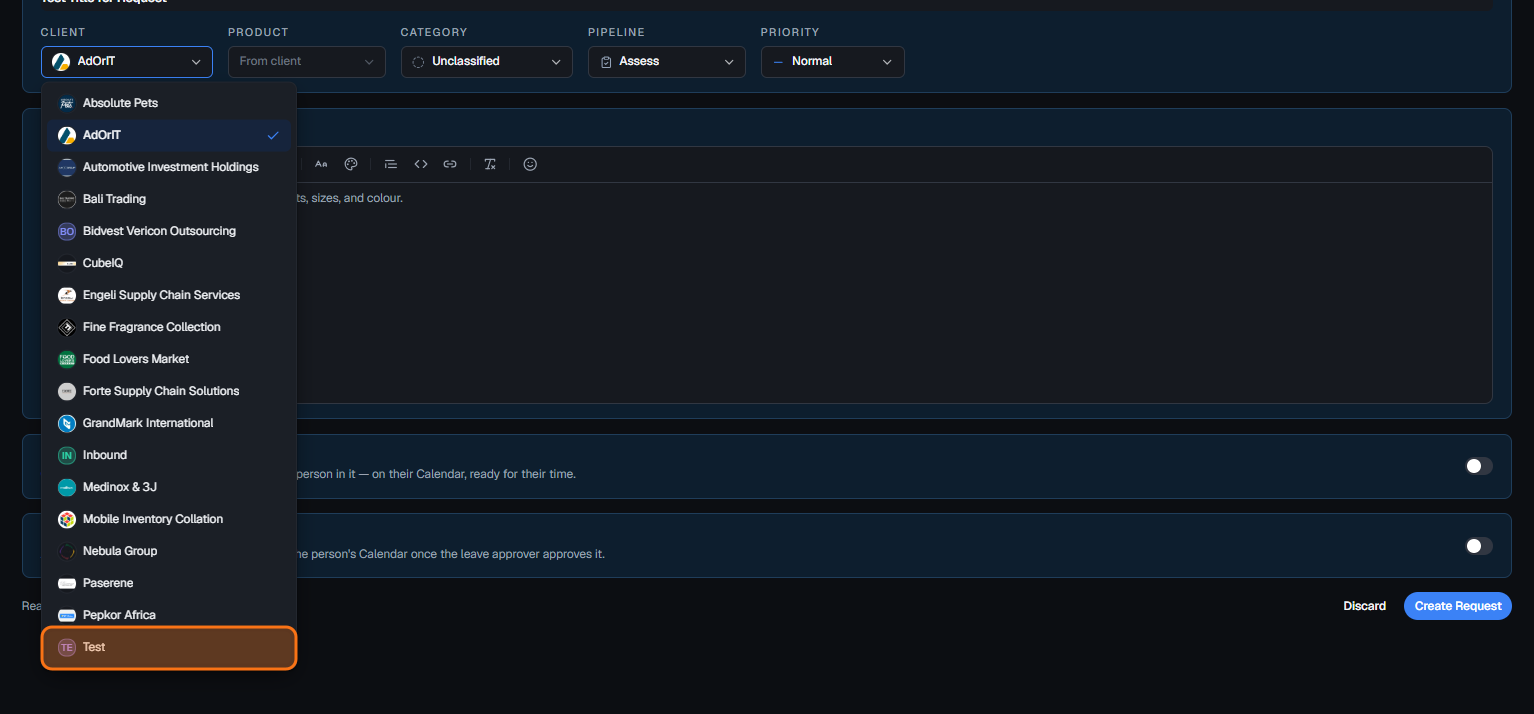Choose Forte Supply Chain Solutions
The width and height of the screenshot is (1534, 714).
pyautogui.click(x=169, y=391)
